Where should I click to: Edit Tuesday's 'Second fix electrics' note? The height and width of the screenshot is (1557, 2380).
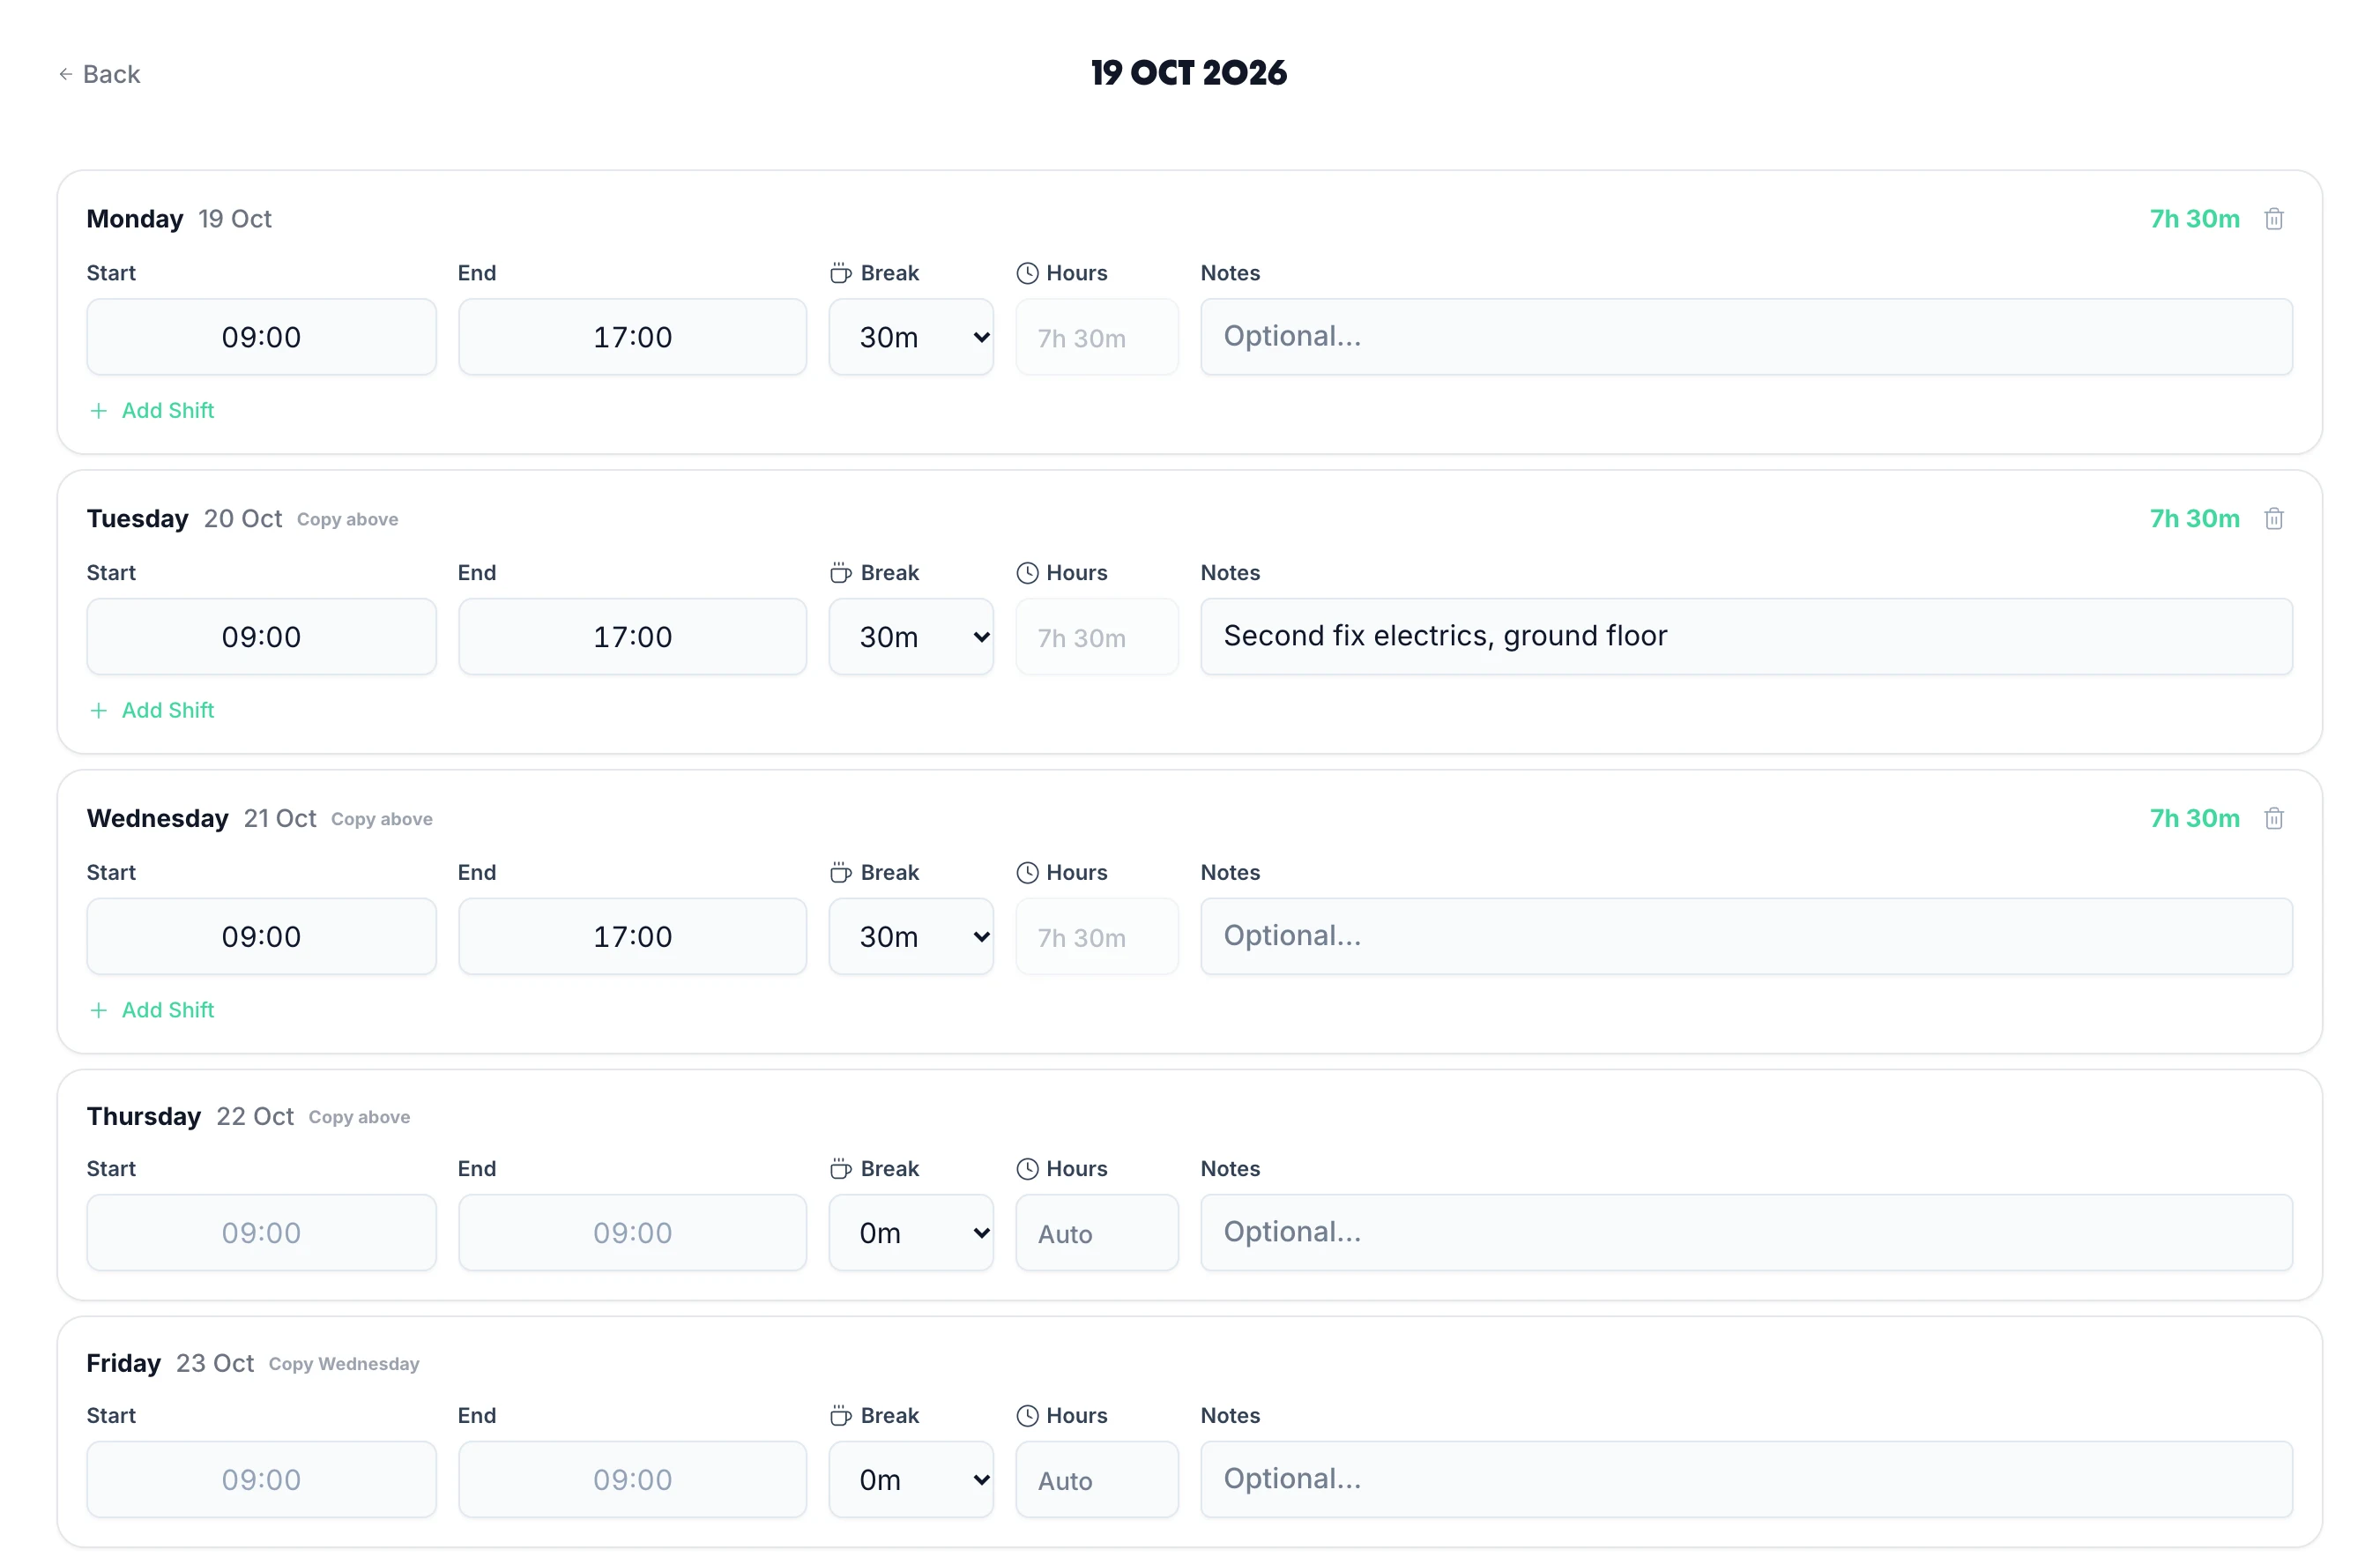pos(1746,637)
